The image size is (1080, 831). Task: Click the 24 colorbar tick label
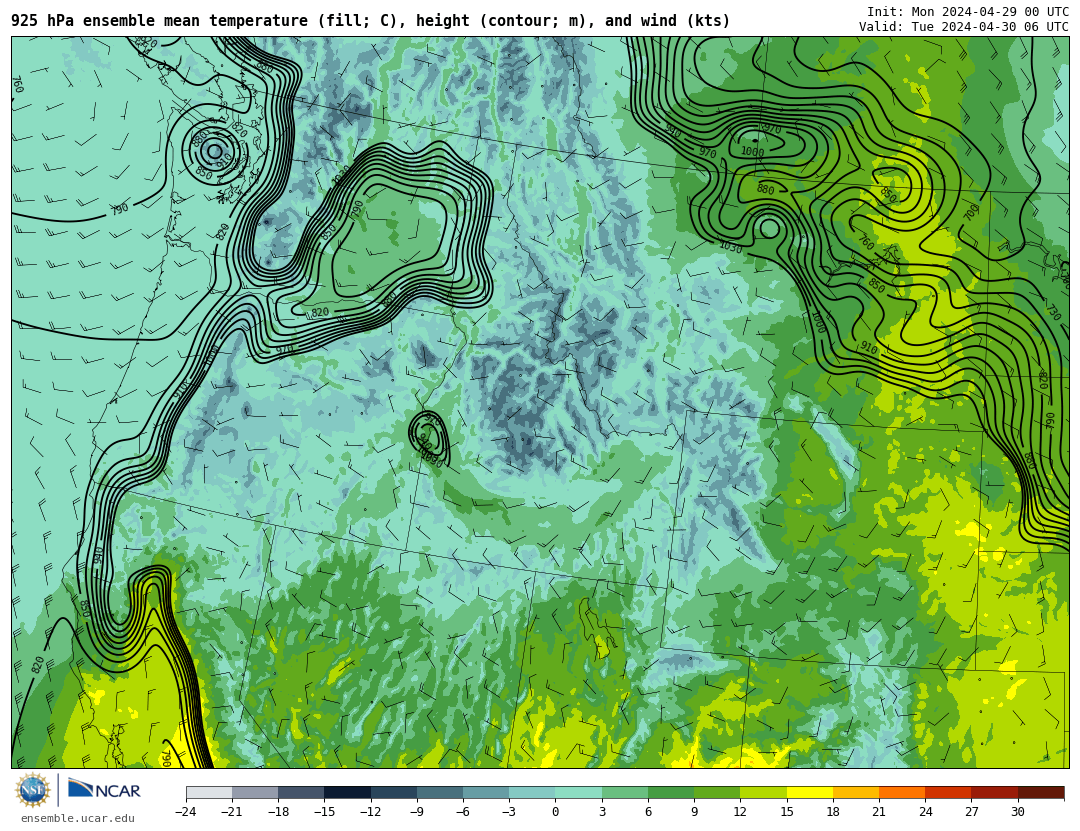[925, 812]
